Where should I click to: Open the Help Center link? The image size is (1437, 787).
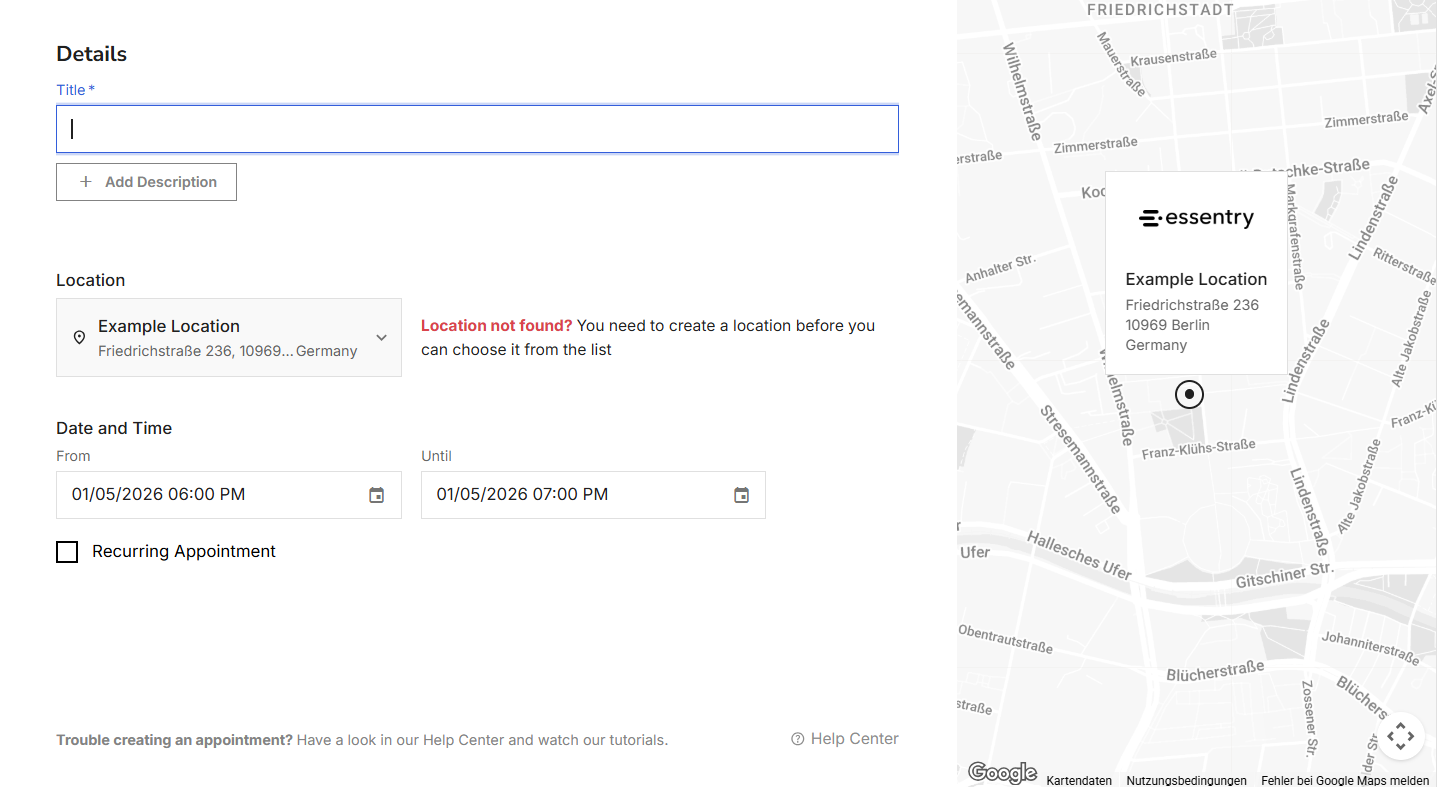845,739
